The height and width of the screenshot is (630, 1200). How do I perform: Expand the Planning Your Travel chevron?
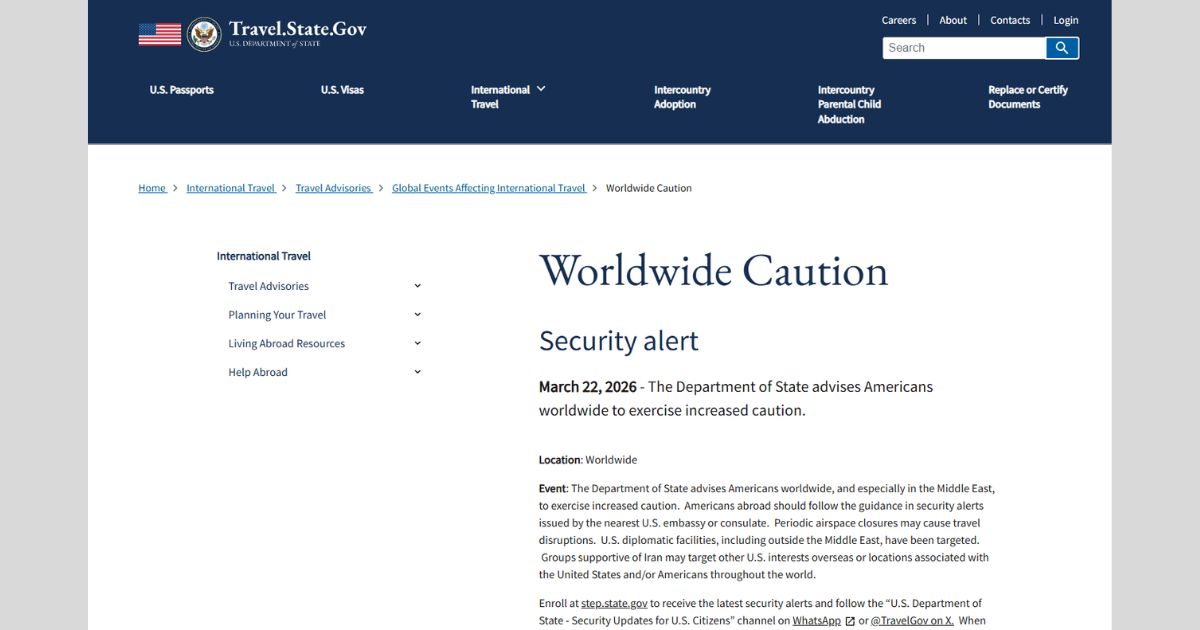click(x=417, y=315)
